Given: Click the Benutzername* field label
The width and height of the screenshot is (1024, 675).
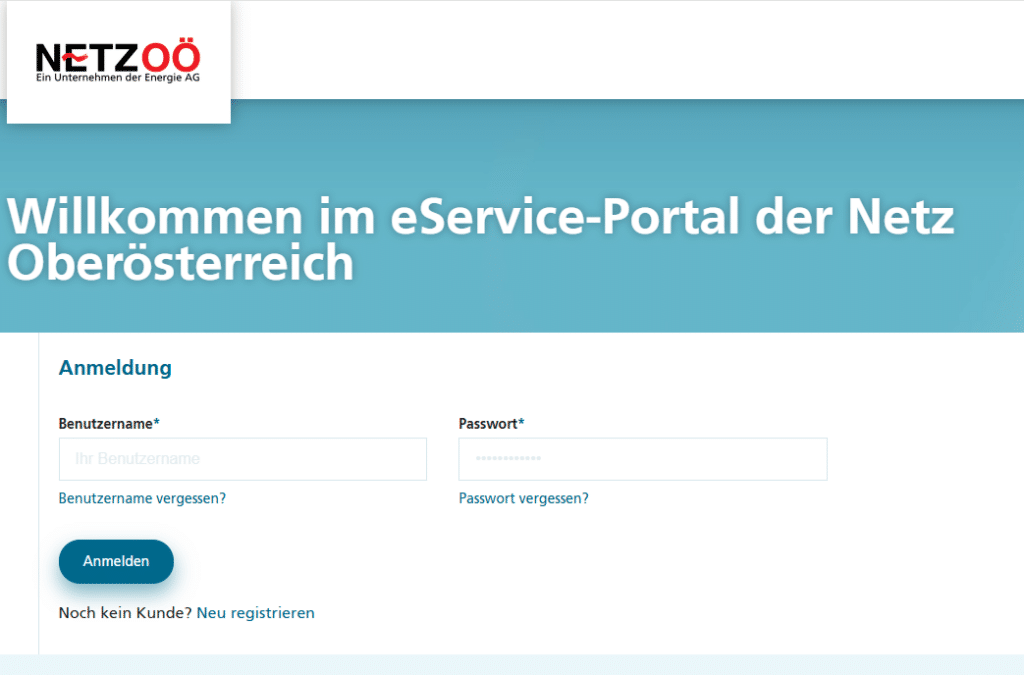Looking at the screenshot, I should tap(109, 424).
